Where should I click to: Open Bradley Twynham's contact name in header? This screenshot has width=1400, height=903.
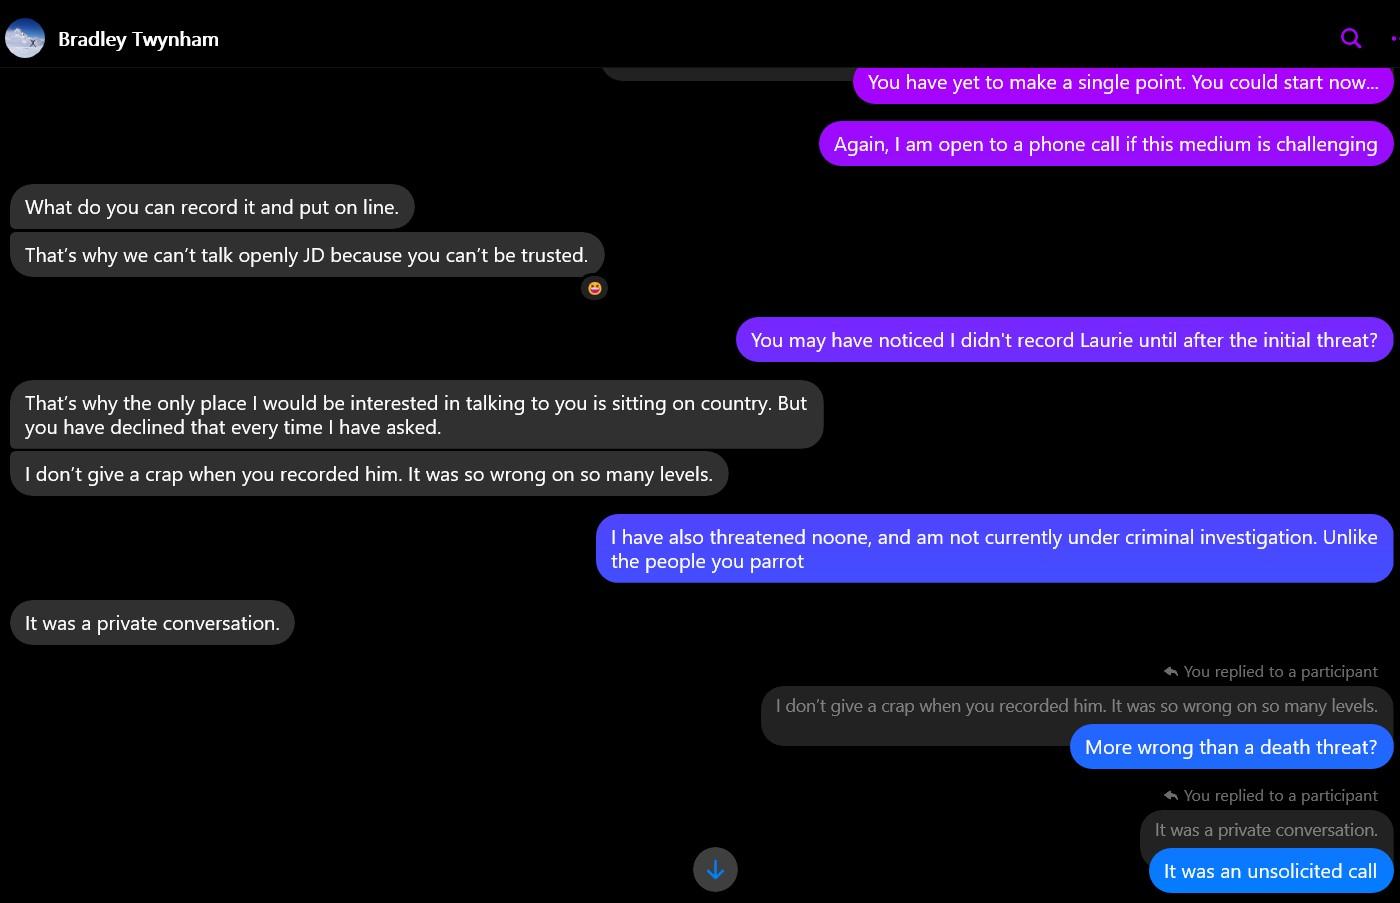pyautogui.click(x=138, y=39)
